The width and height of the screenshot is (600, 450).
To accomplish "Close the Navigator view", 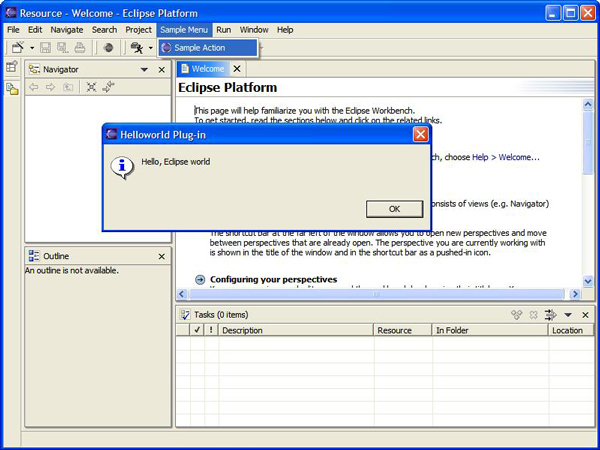I will pos(162,70).
